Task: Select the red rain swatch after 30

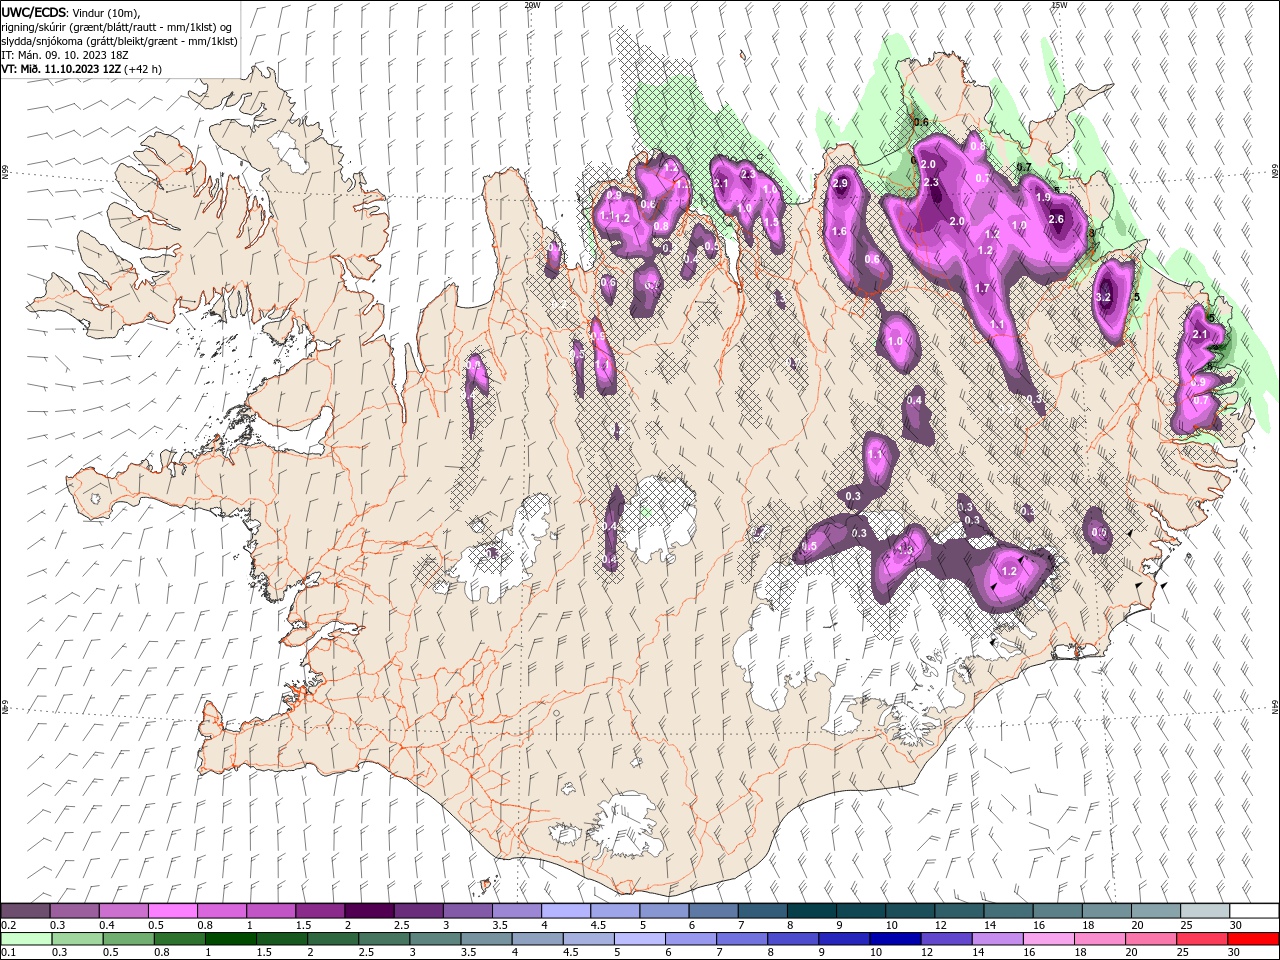Action: point(1253,939)
